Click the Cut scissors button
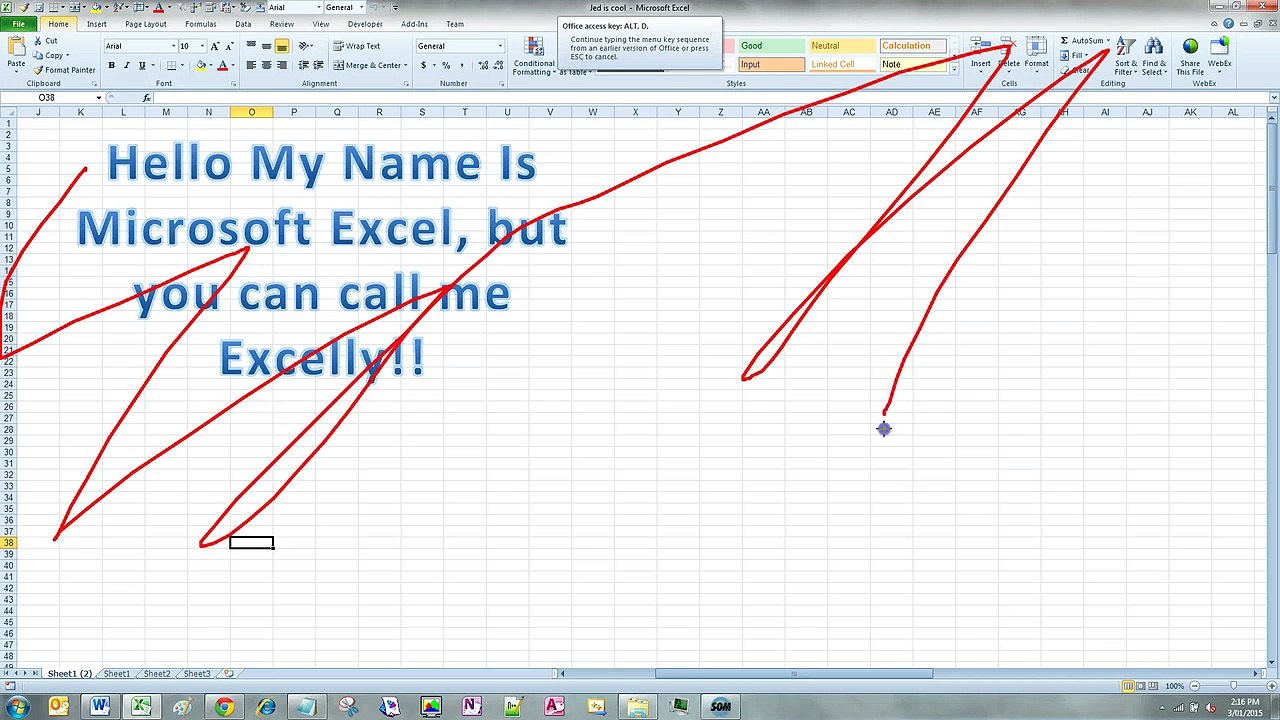The width and height of the screenshot is (1280, 720). pyautogui.click(x=46, y=41)
